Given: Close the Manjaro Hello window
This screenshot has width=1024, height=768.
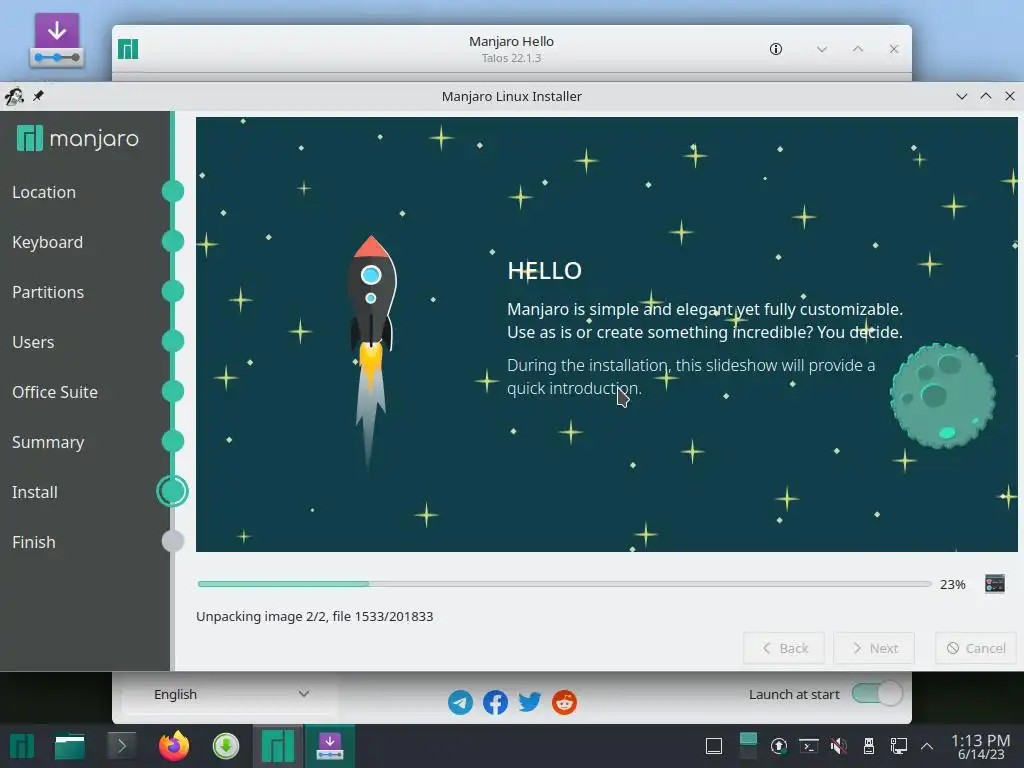Looking at the screenshot, I should tap(894, 49).
